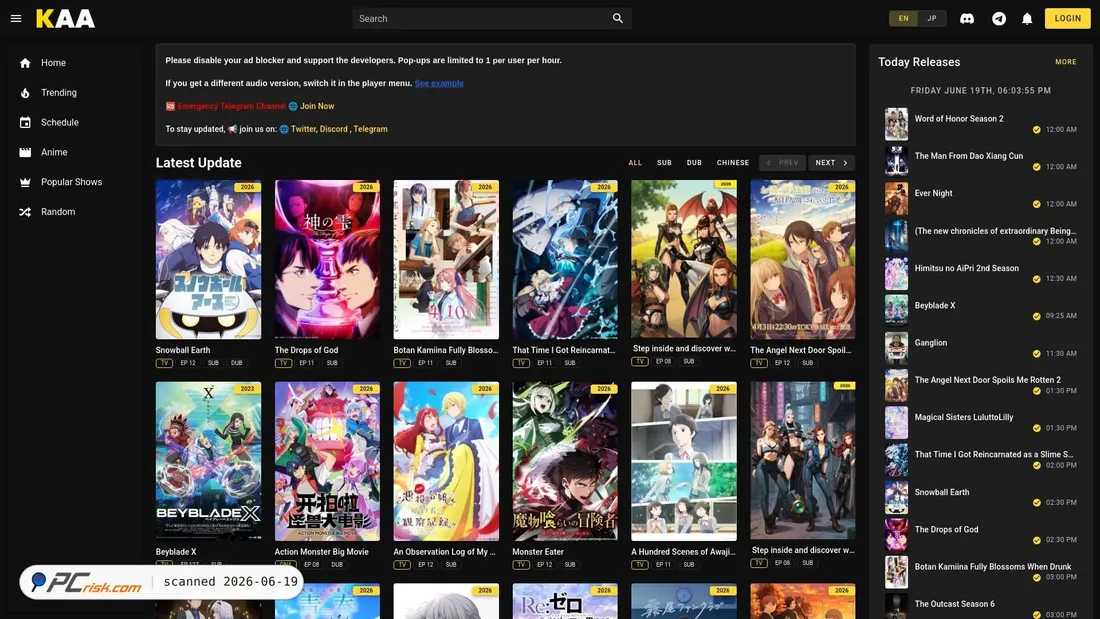Click the Random shuffle icon

coord(25,212)
